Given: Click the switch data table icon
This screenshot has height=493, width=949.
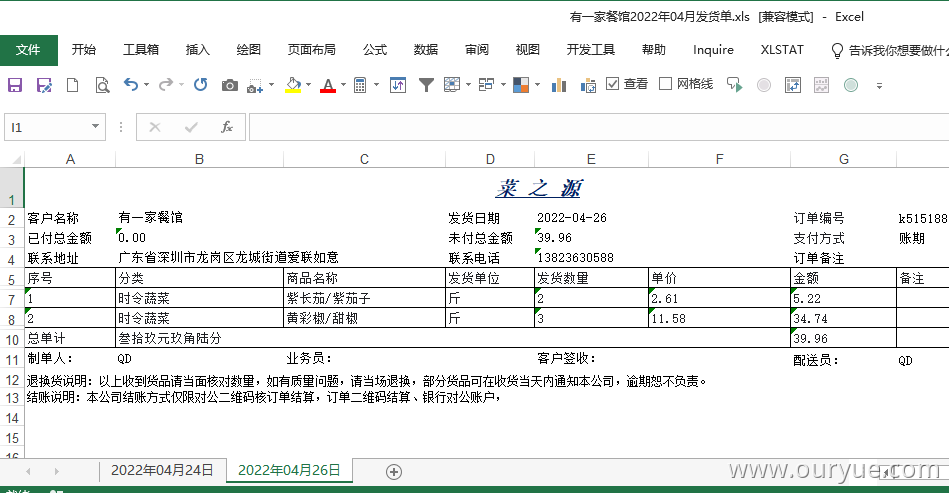Looking at the screenshot, I should tap(793, 85).
